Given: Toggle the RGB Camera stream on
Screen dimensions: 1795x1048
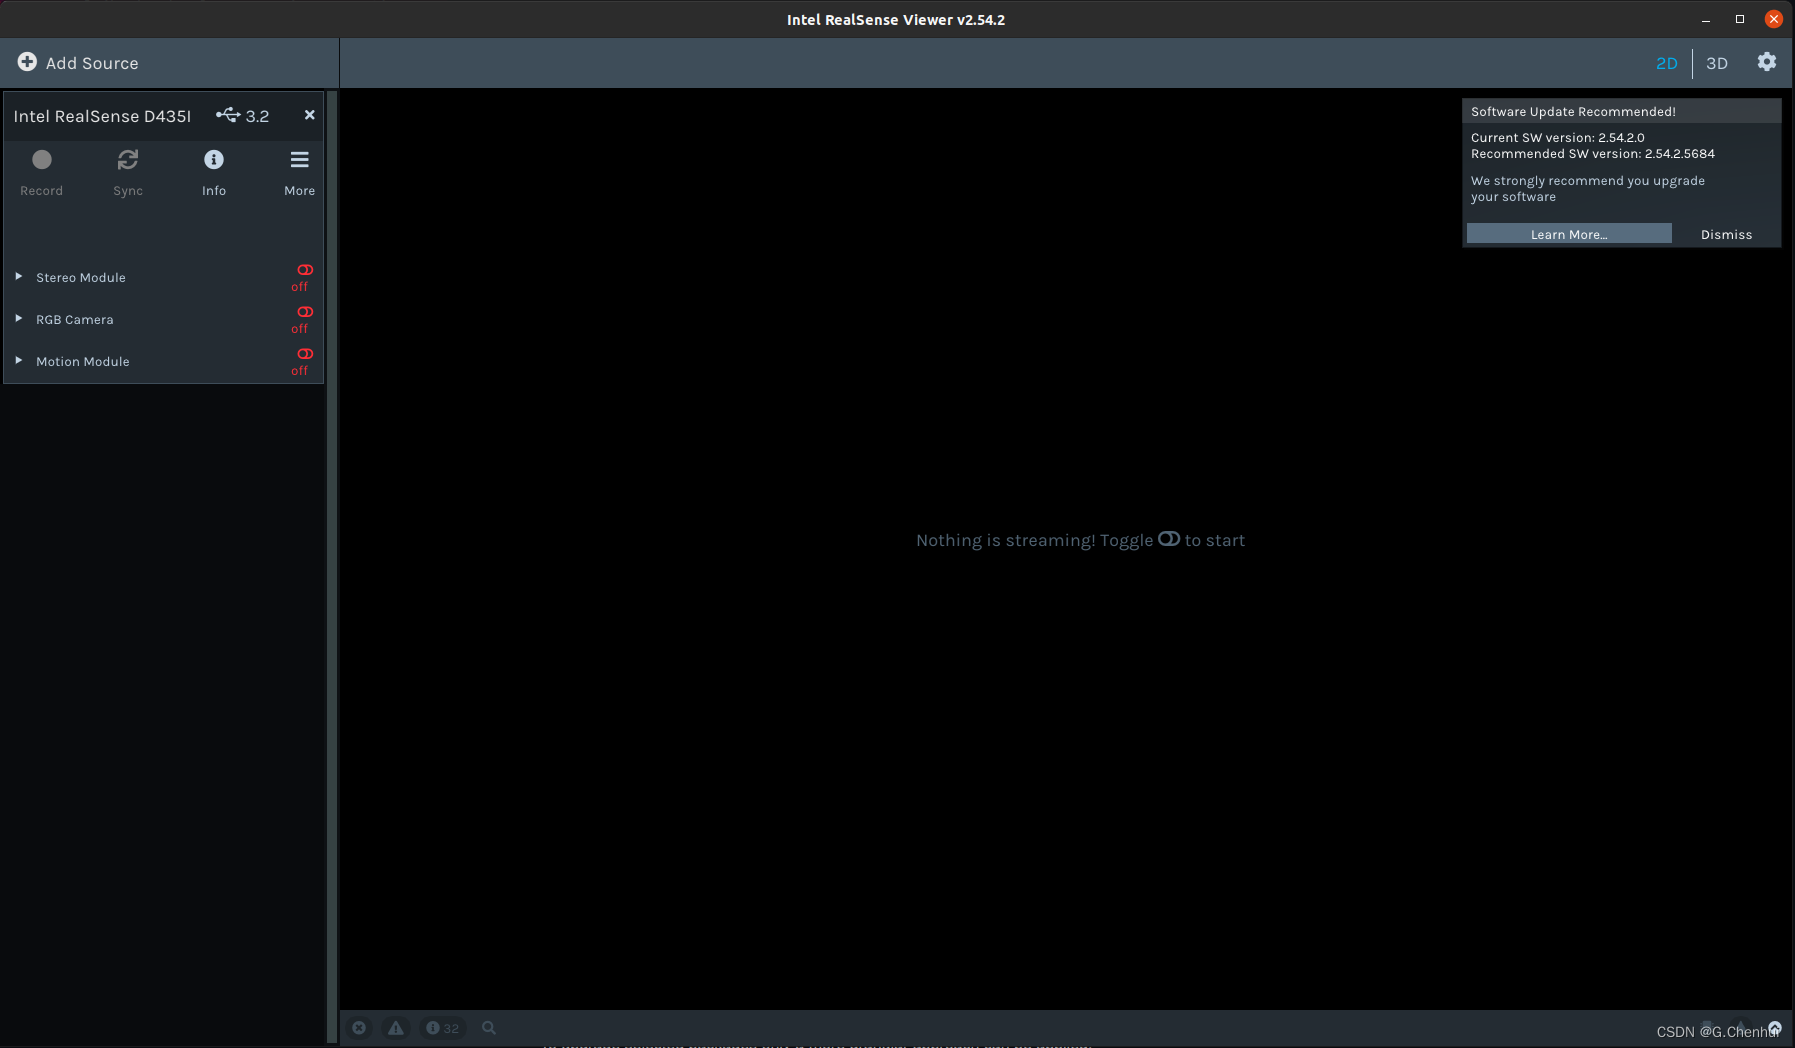Looking at the screenshot, I should click(x=304, y=312).
